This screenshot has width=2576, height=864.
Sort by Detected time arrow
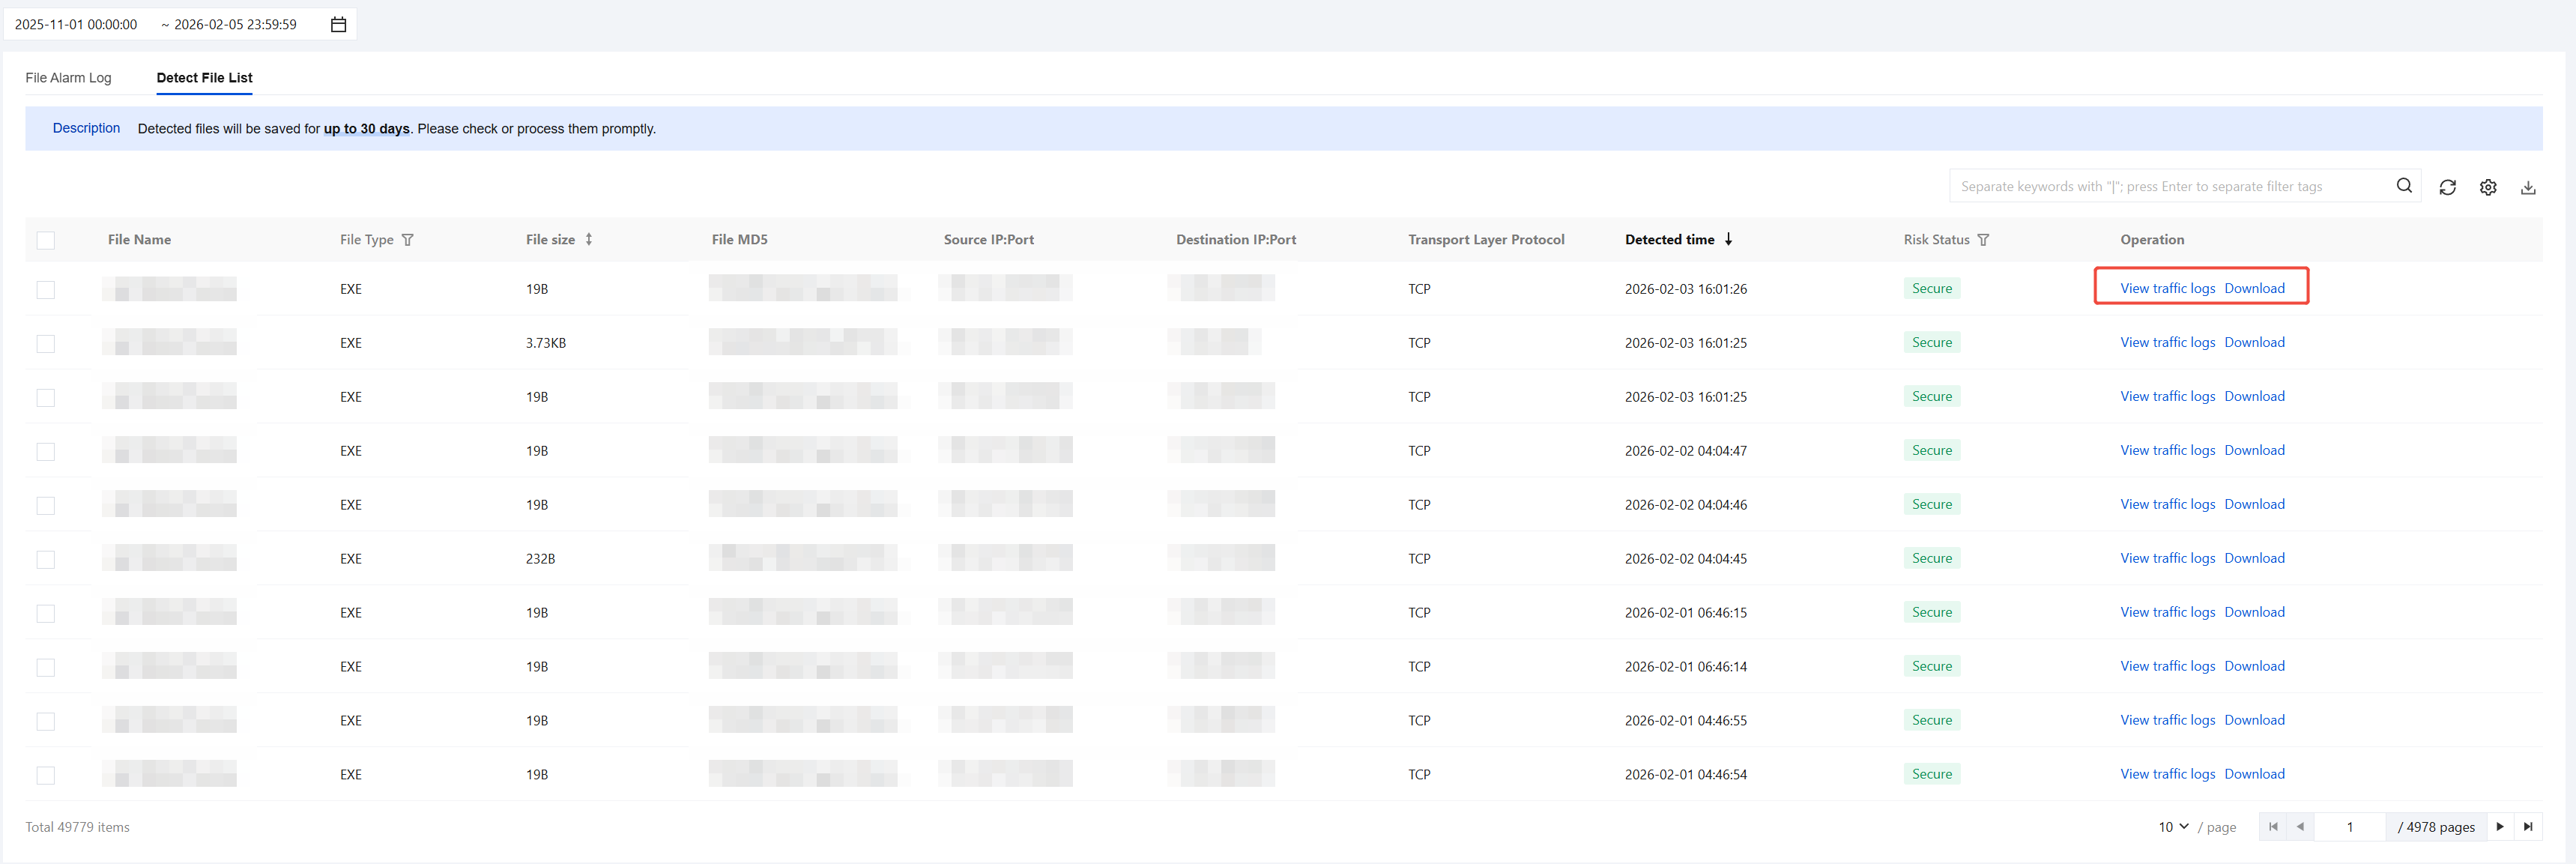tap(1728, 240)
